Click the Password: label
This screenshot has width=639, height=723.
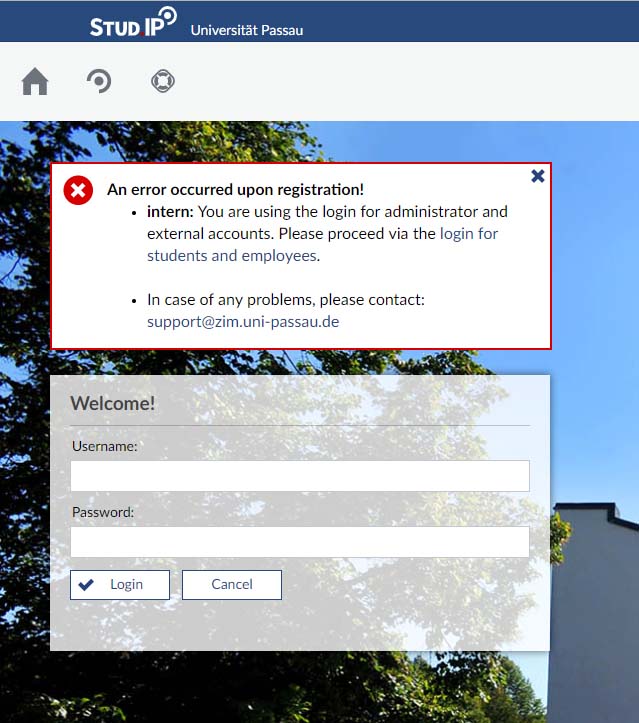(103, 512)
